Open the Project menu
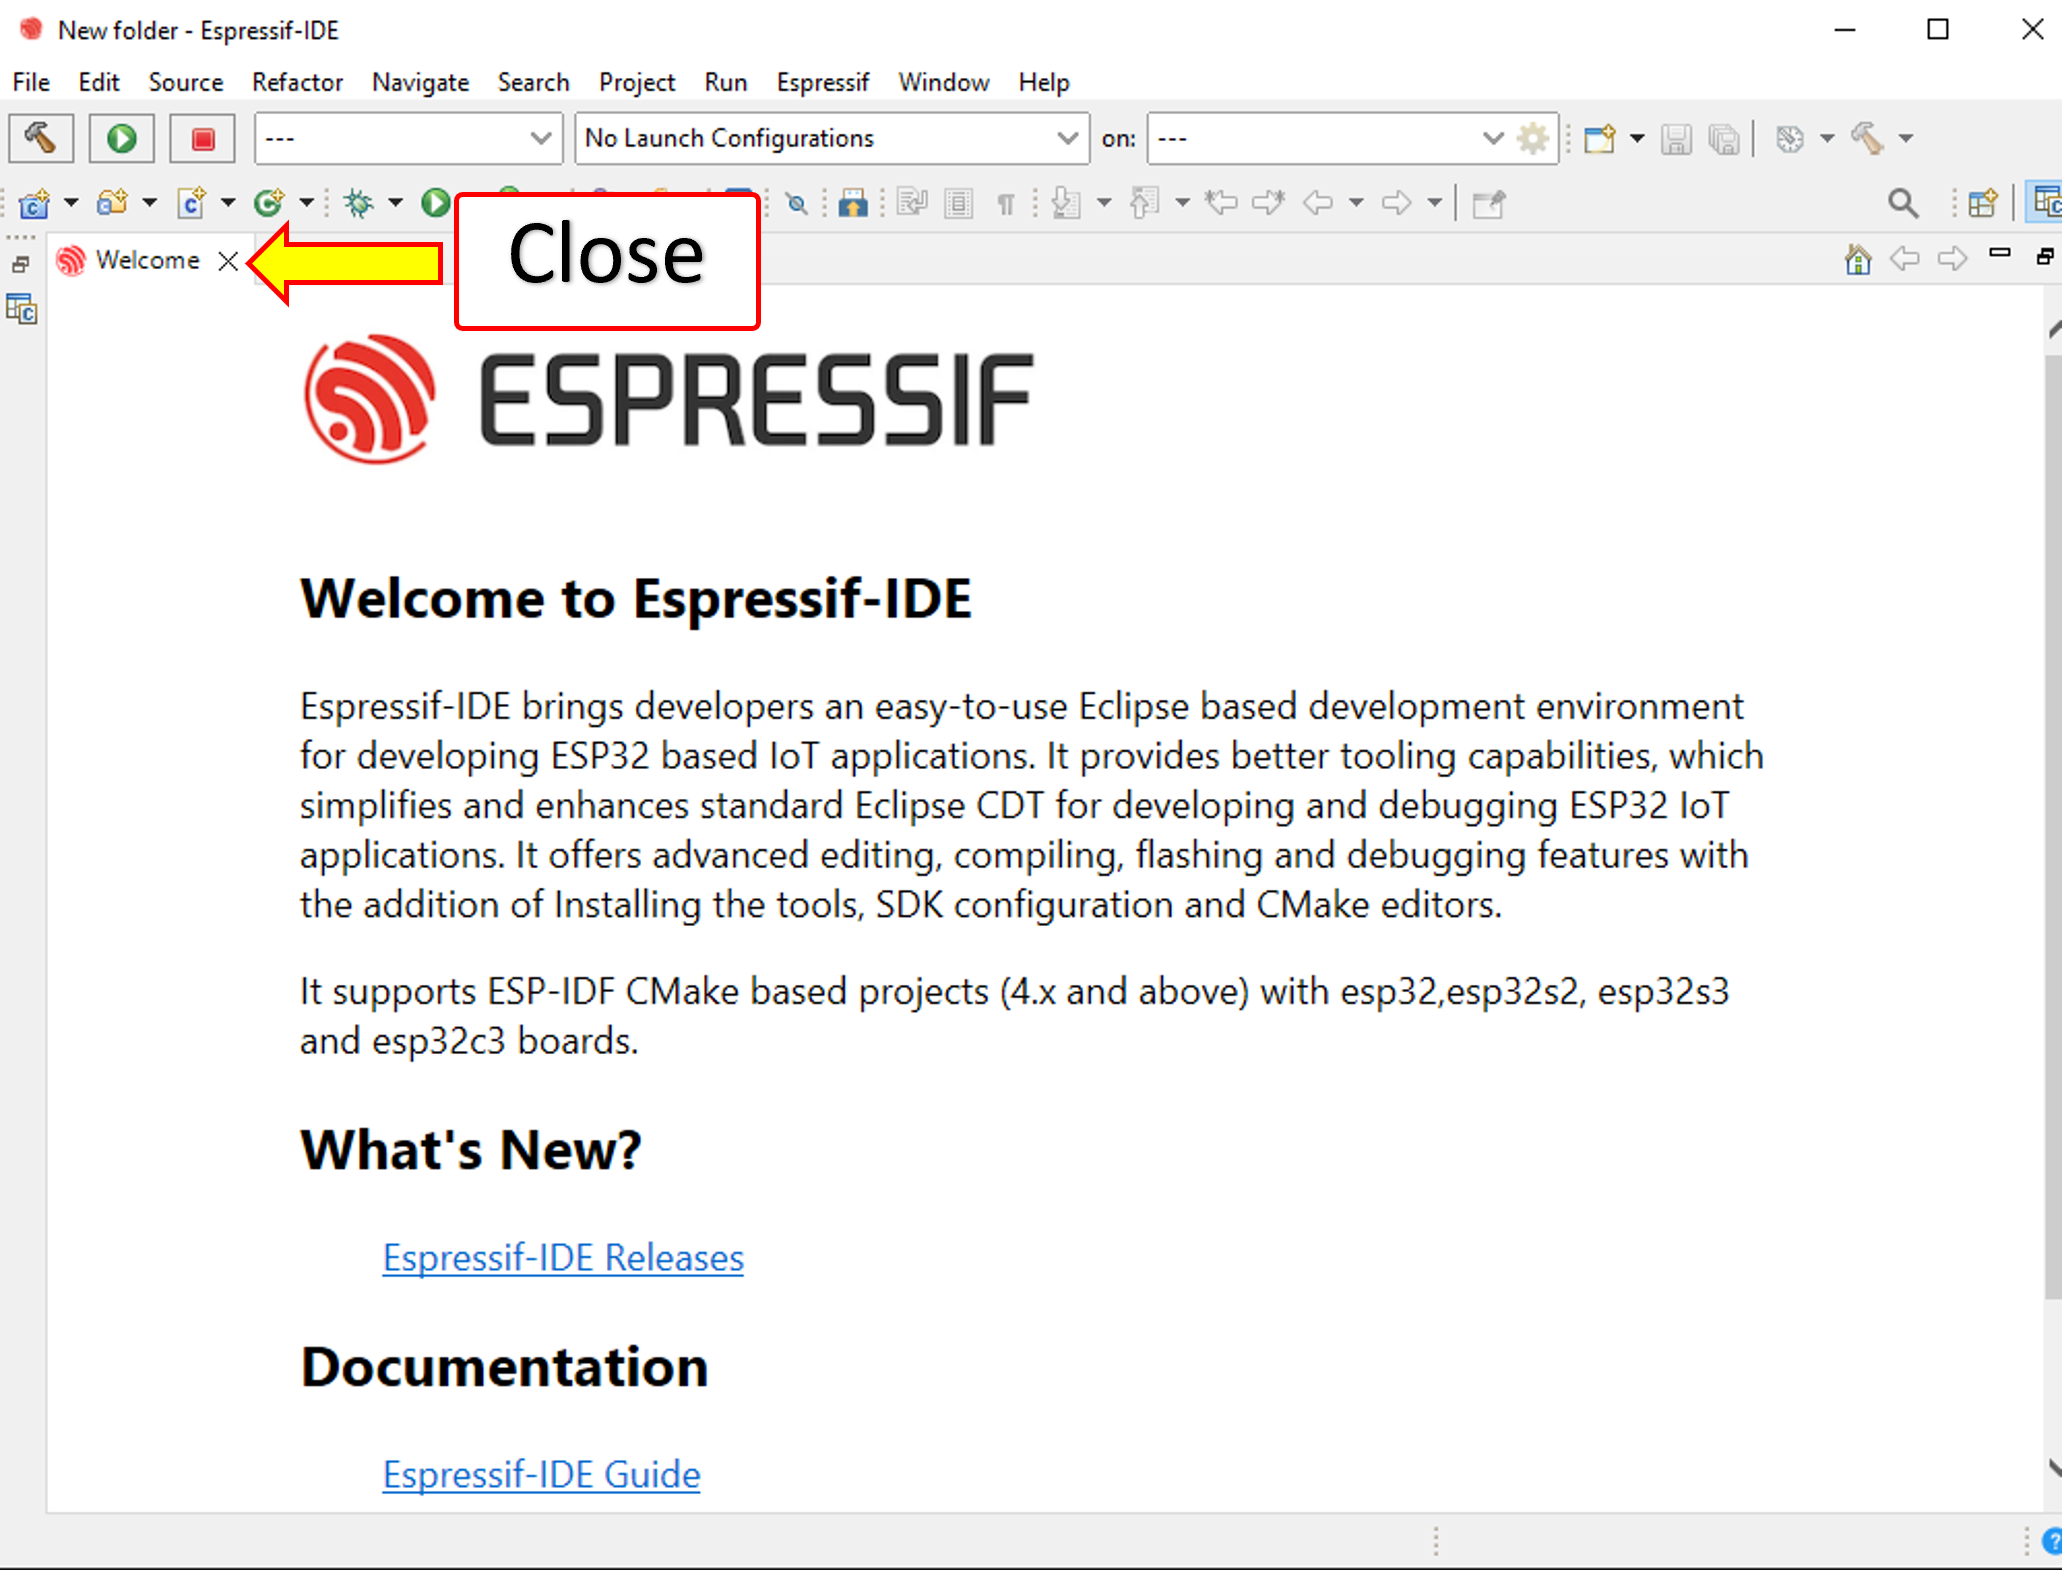 [636, 82]
